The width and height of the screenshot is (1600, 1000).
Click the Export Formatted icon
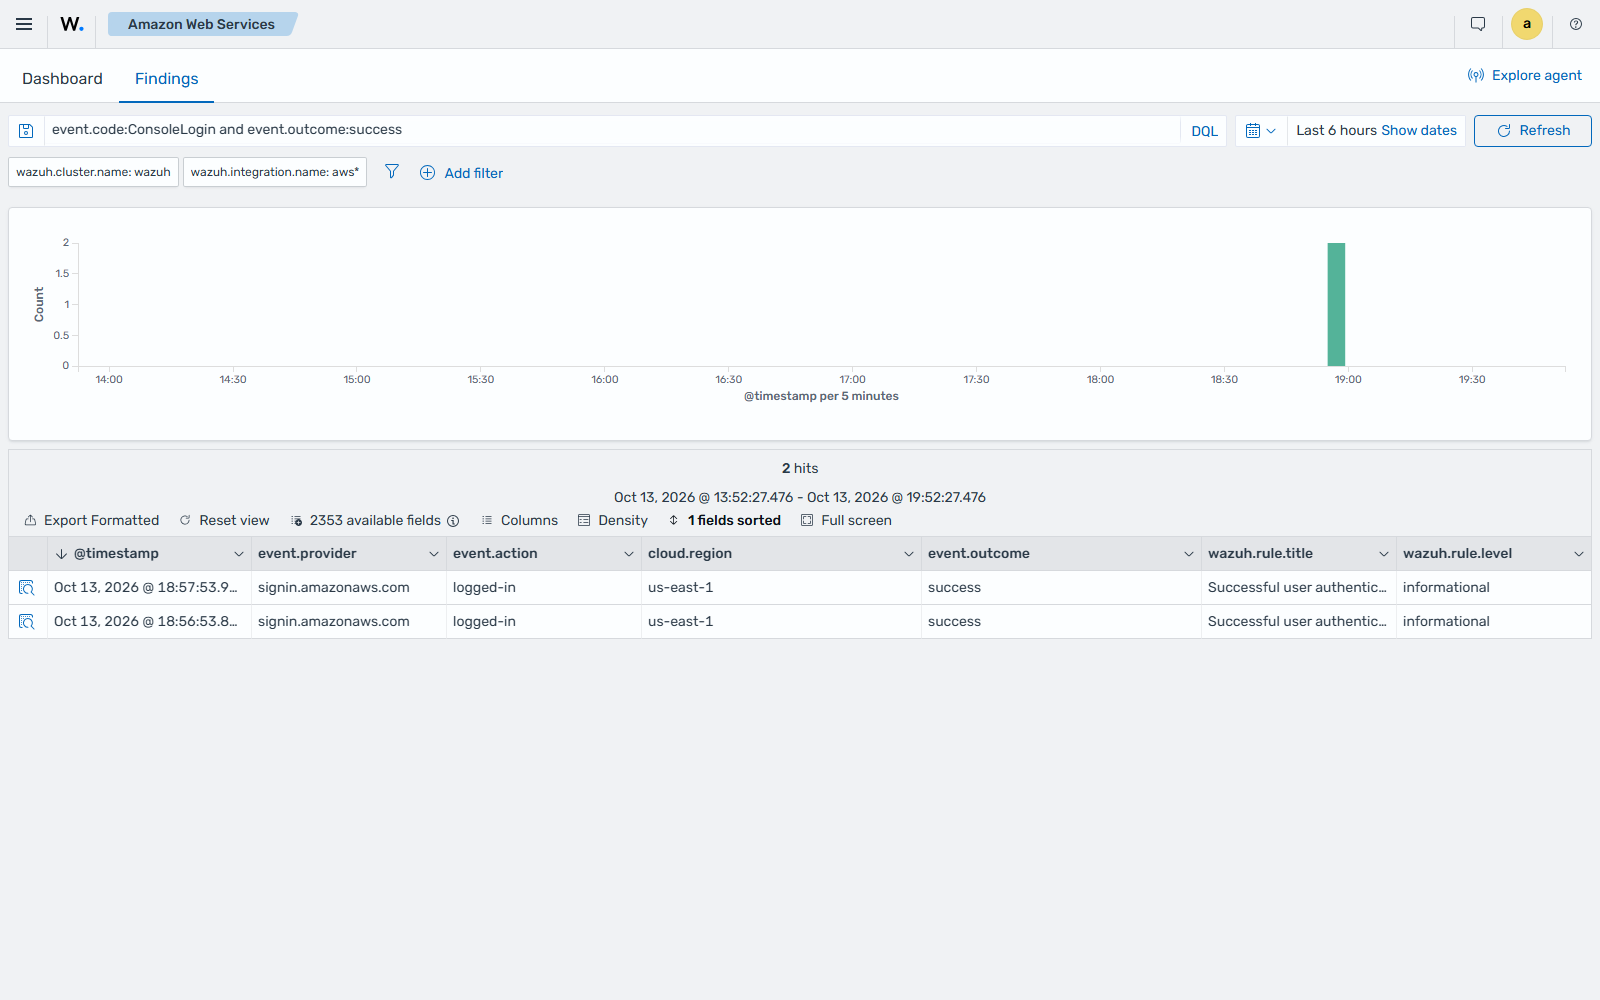(x=30, y=520)
